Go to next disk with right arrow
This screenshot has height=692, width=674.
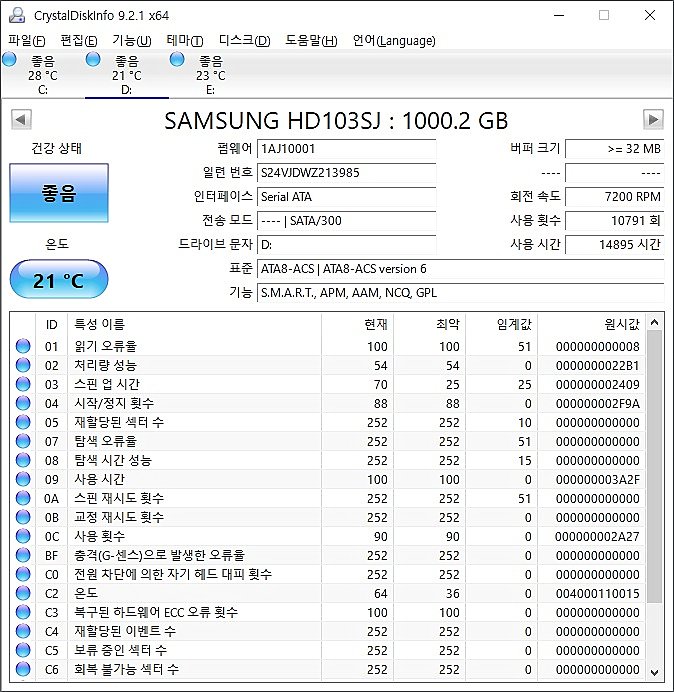point(653,120)
